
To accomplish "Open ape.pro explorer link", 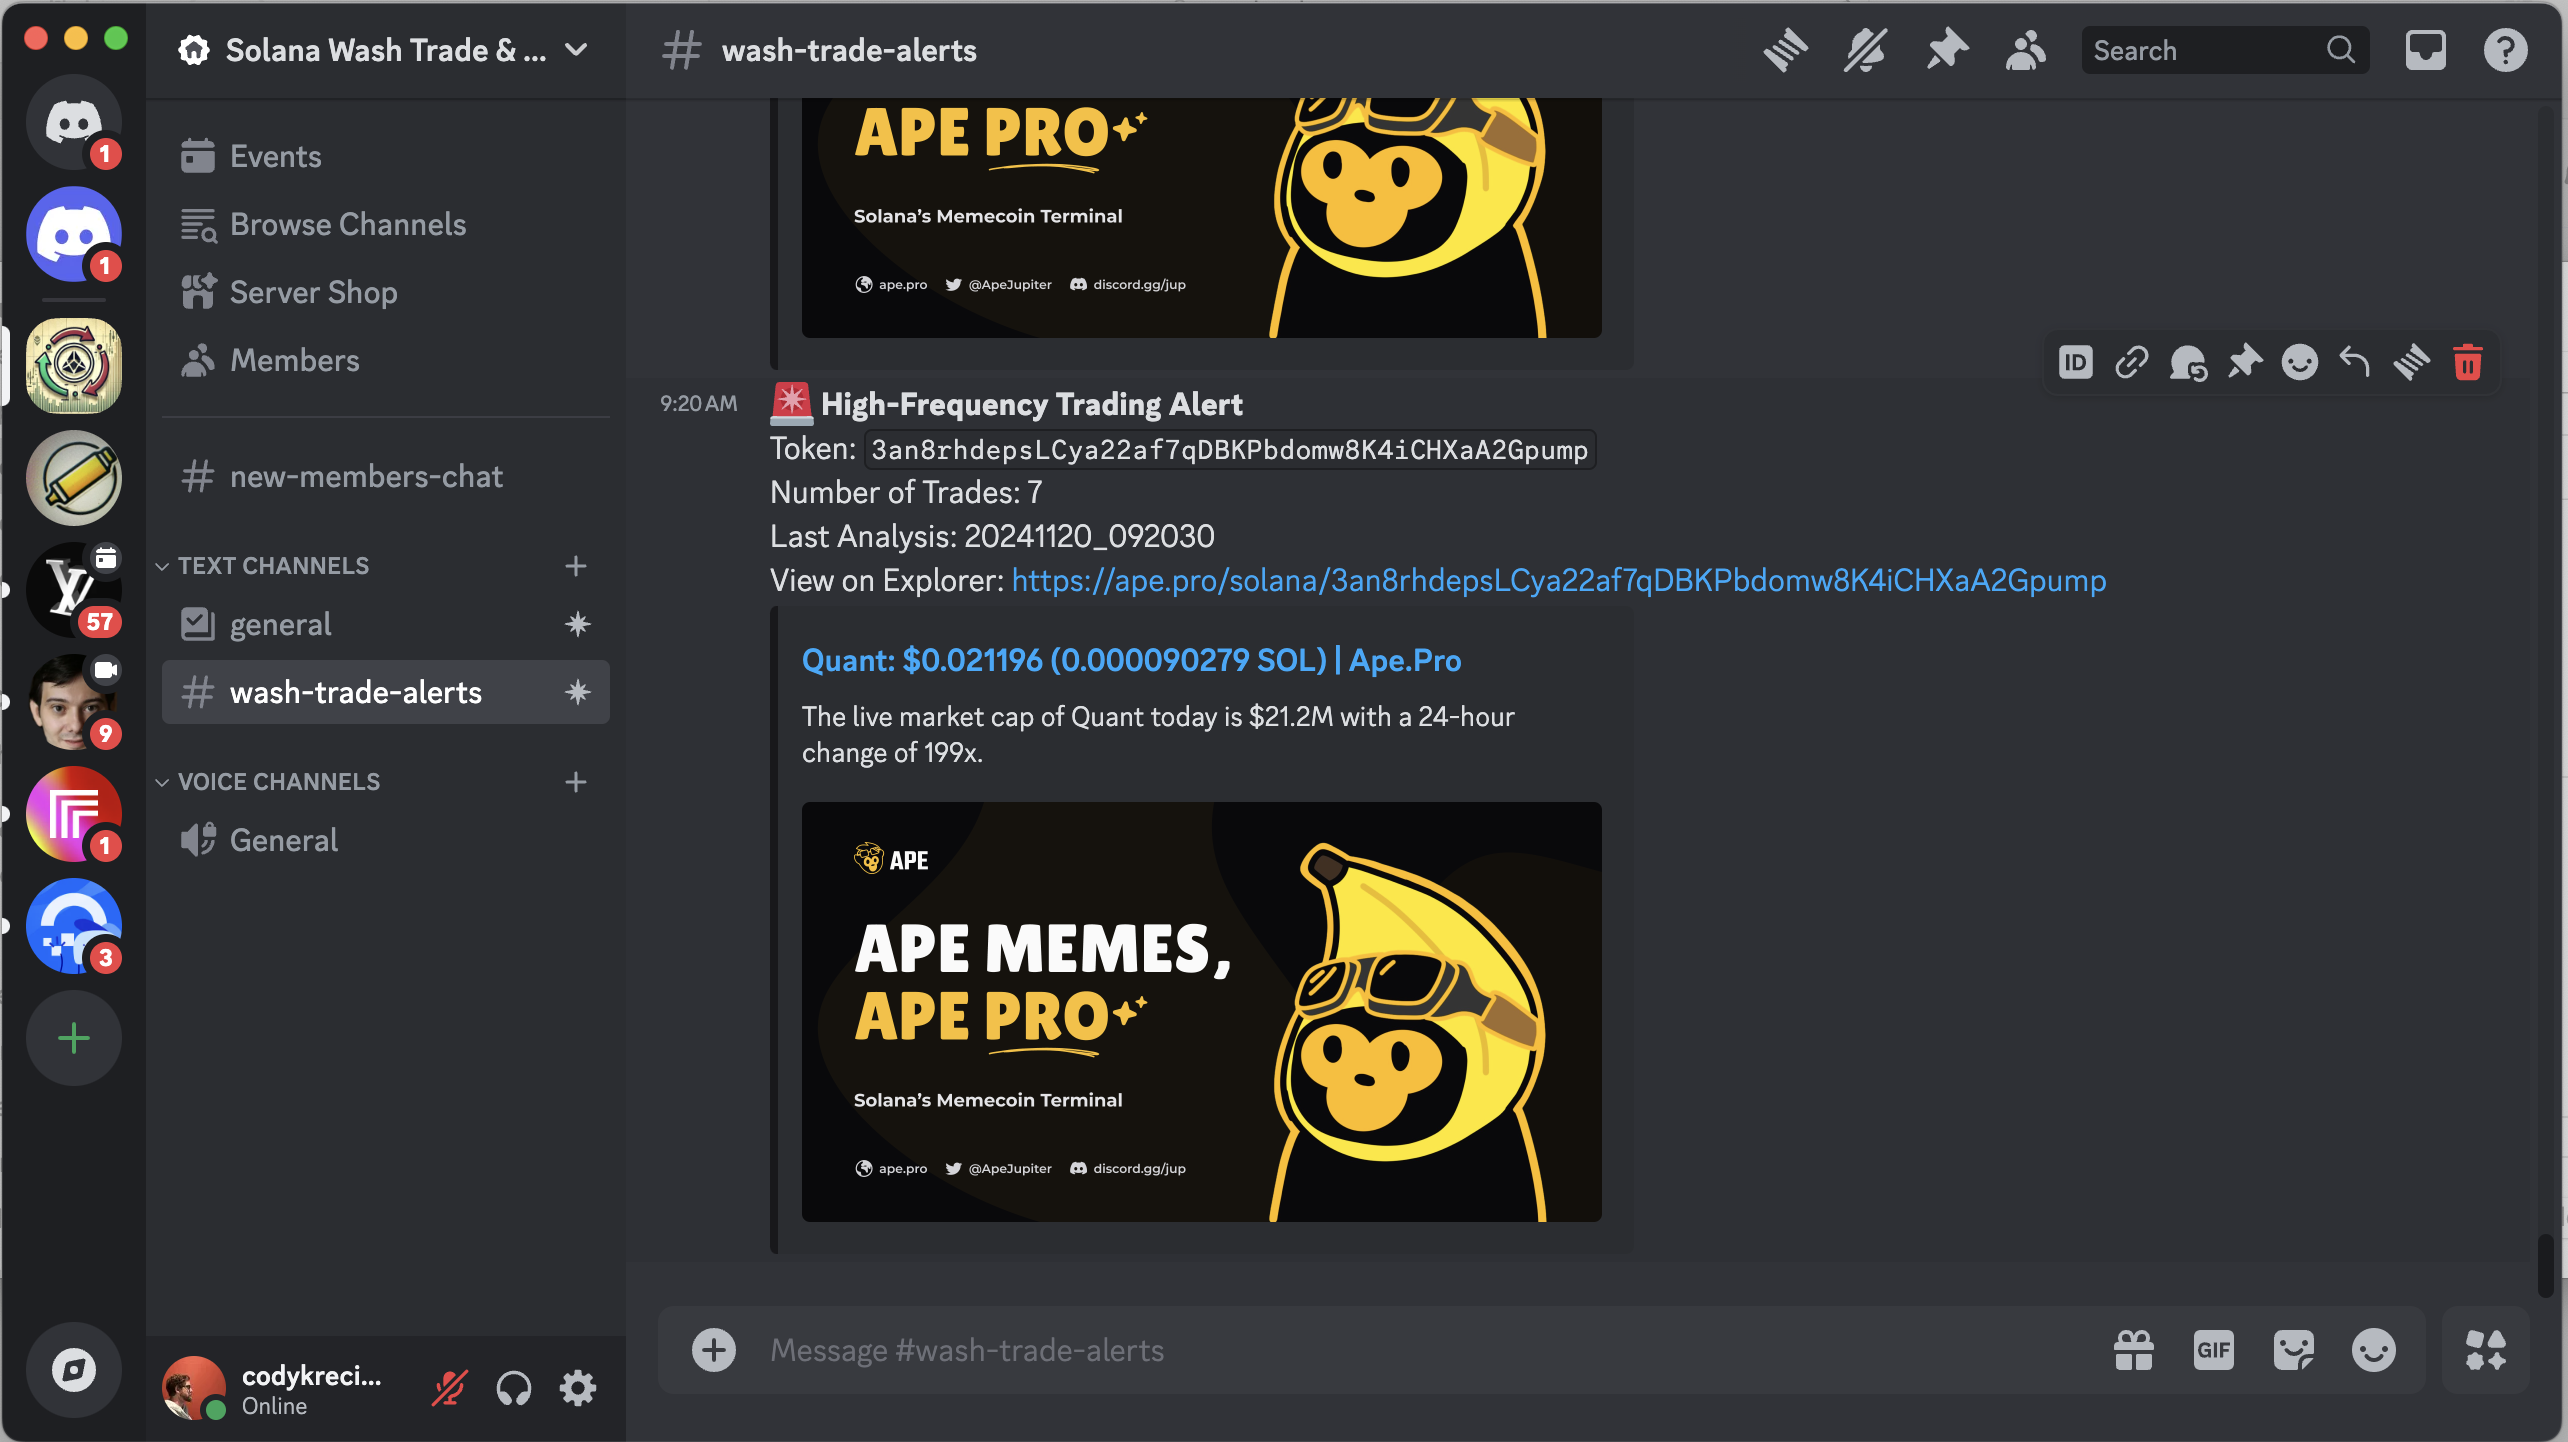I will 1559,580.
